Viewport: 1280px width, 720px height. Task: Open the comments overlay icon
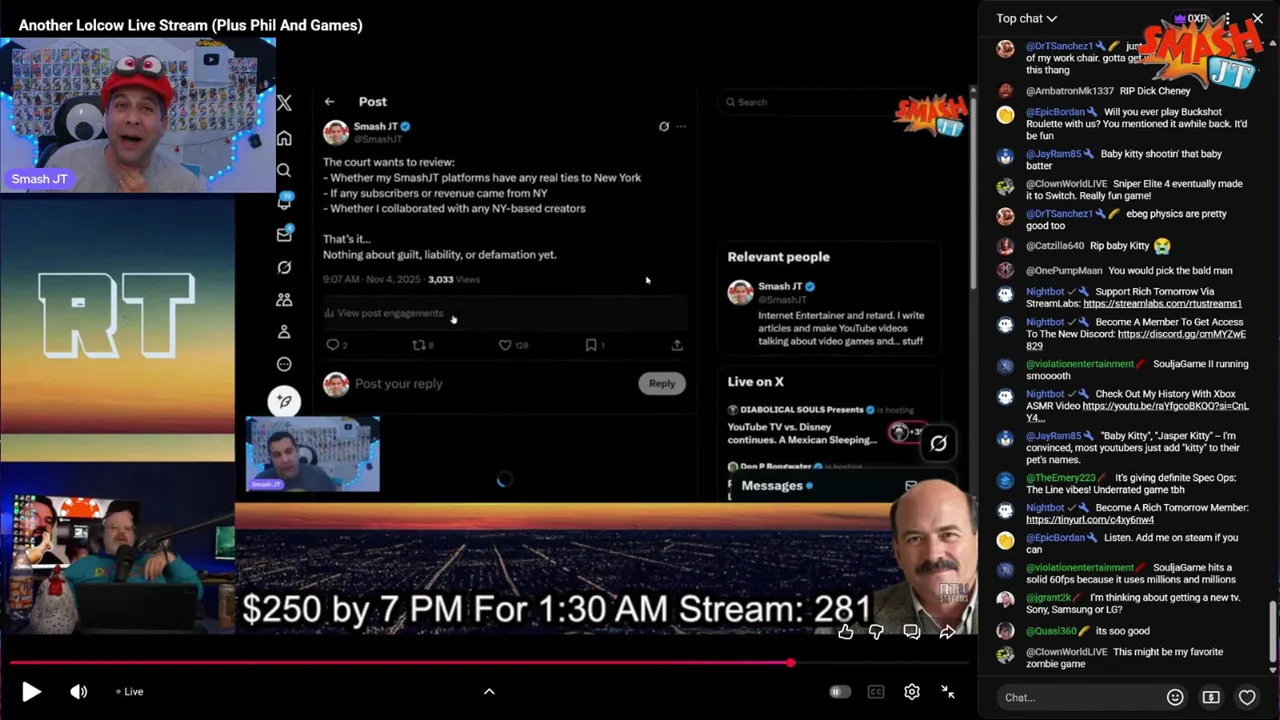pyautogui.click(x=912, y=631)
